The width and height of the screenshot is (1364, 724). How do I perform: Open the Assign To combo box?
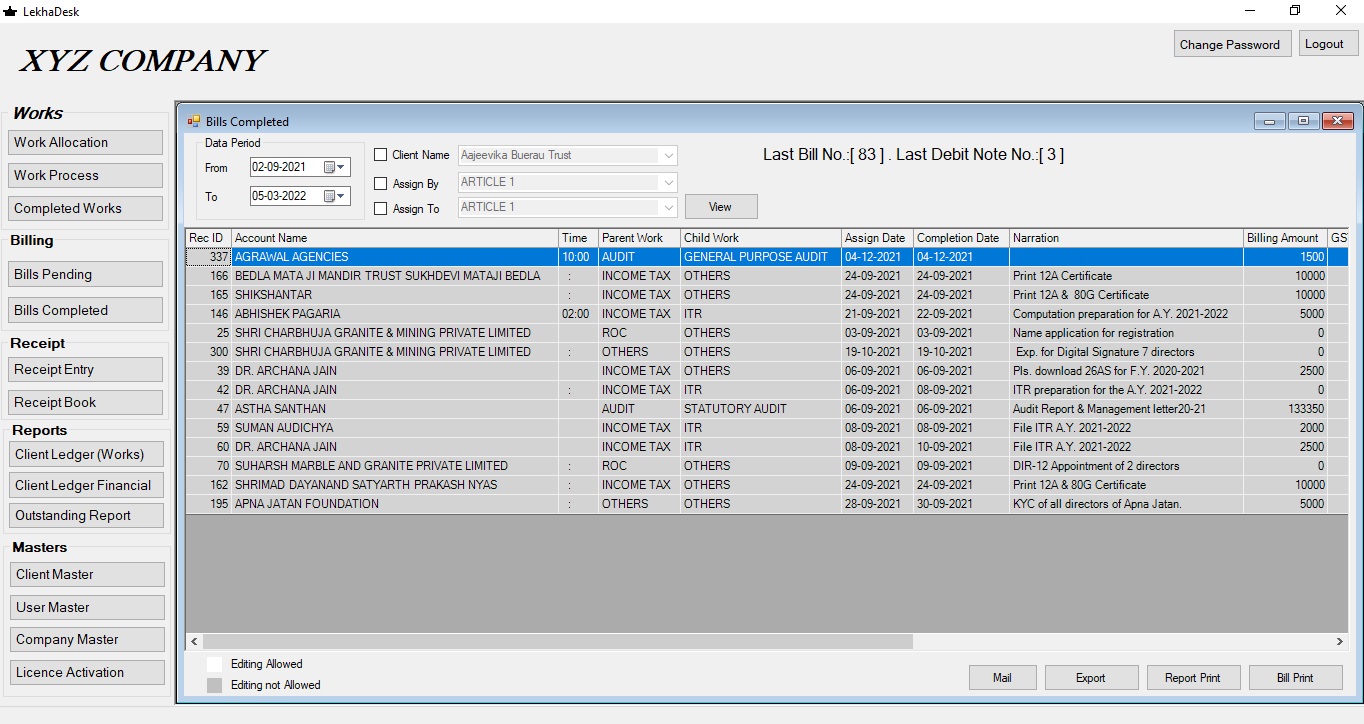pyautogui.click(x=668, y=207)
